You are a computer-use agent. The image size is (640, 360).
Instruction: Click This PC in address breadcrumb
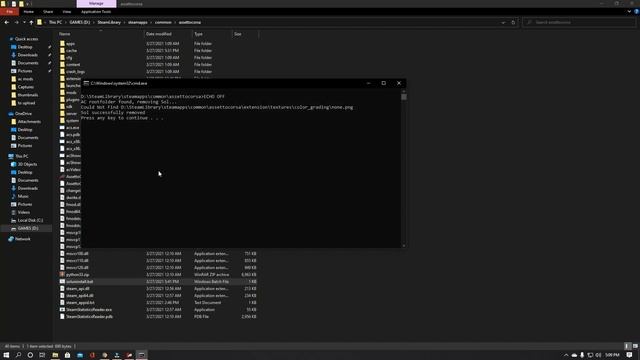56,22
